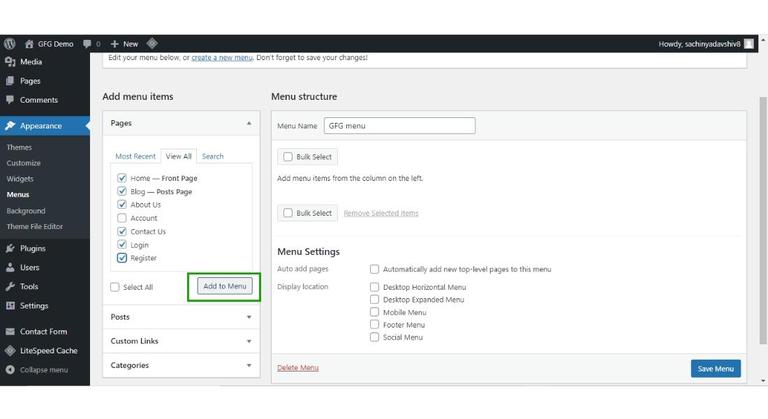
Task: Click the Collapse menu arrow icon
Action: 10,370
